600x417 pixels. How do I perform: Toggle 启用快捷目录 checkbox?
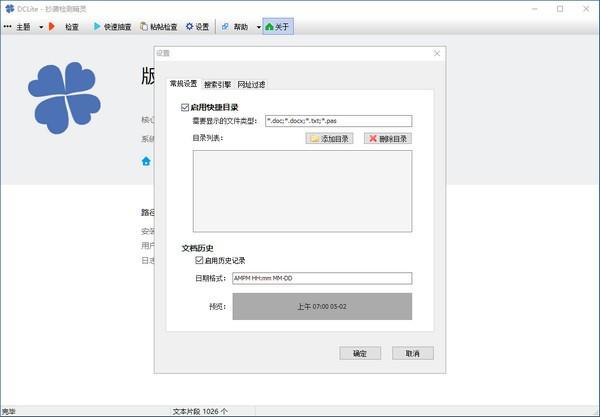coord(185,107)
